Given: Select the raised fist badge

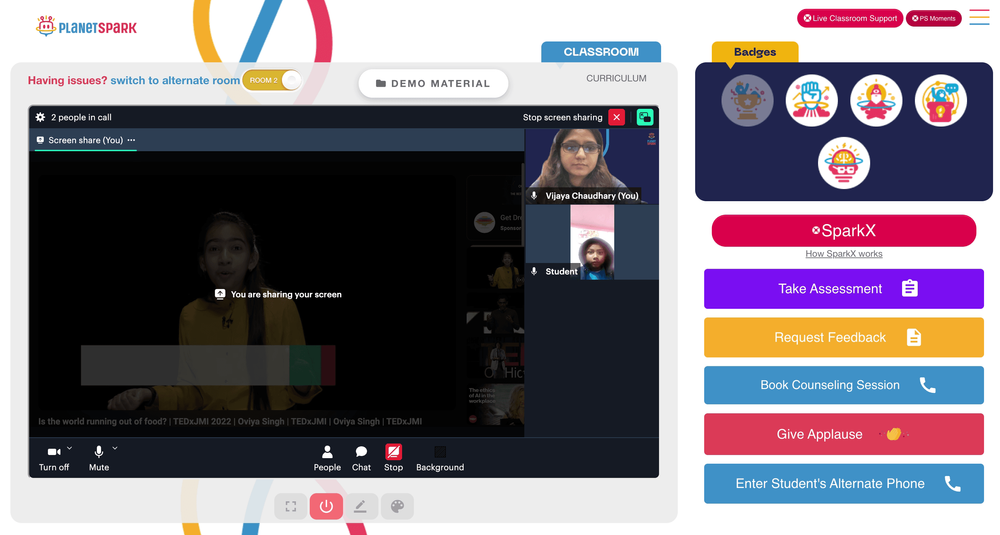Looking at the screenshot, I should [x=811, y=100].
